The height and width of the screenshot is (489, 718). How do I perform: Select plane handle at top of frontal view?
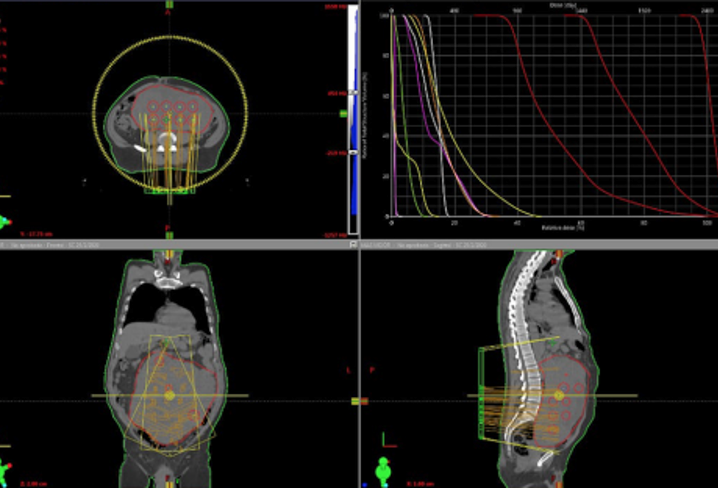pyautogui.click(x=169, y=254)
